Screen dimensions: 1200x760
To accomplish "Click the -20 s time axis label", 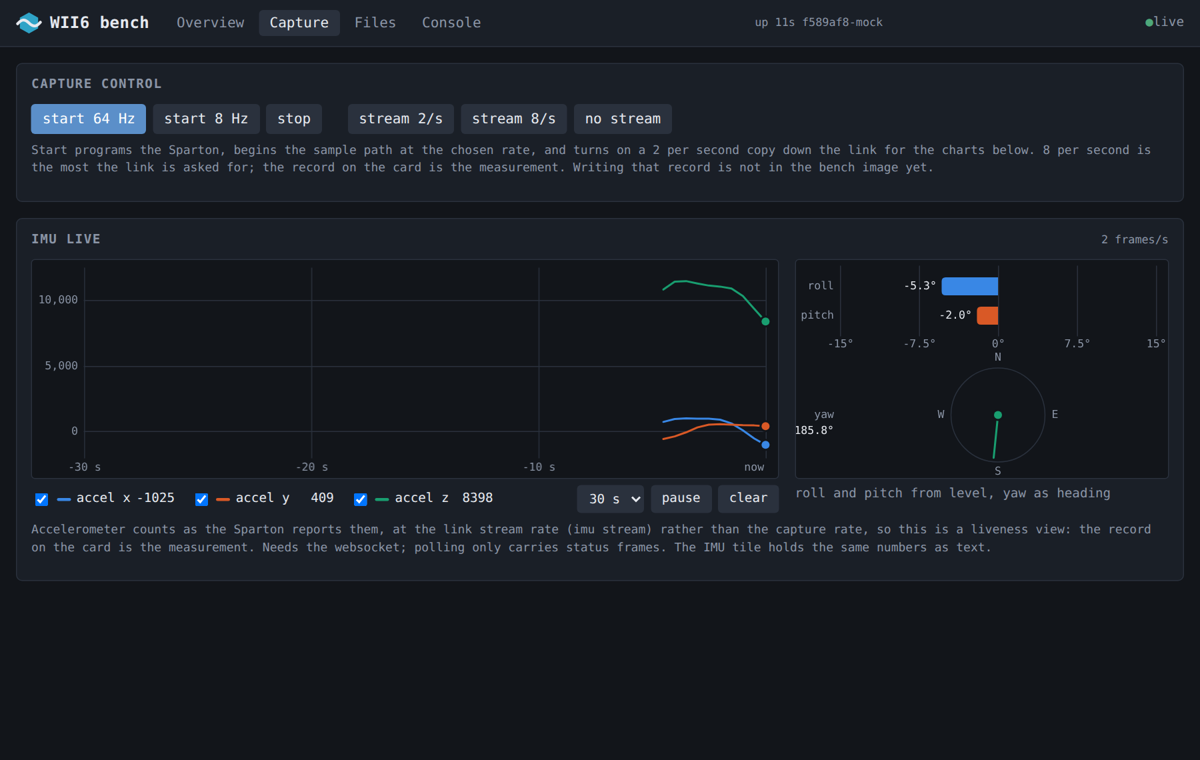I will 312,467.
